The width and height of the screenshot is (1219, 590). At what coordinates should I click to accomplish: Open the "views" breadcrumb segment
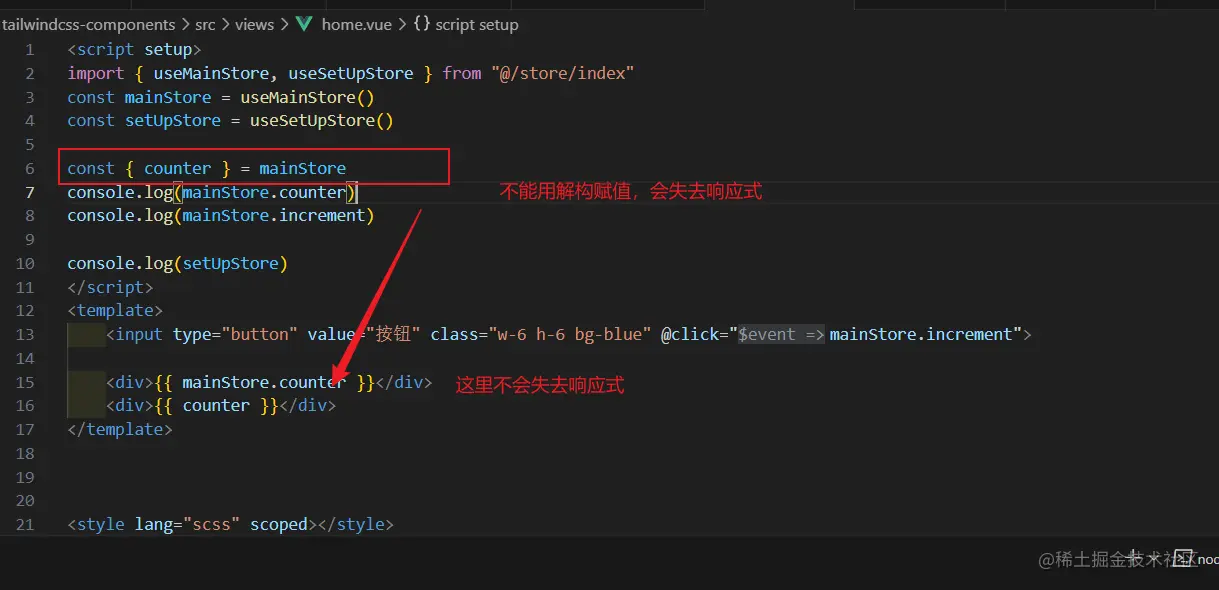pos(254,24)
